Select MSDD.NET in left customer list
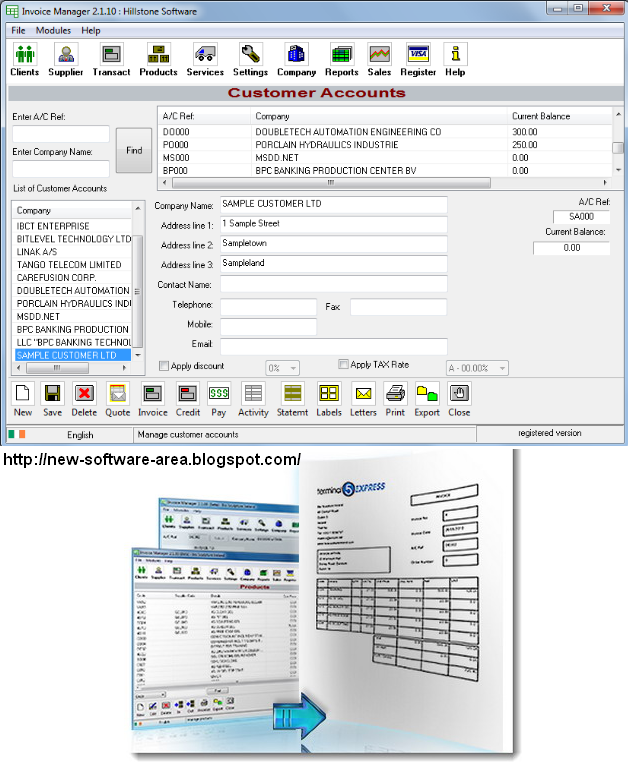 coord(72,317)
